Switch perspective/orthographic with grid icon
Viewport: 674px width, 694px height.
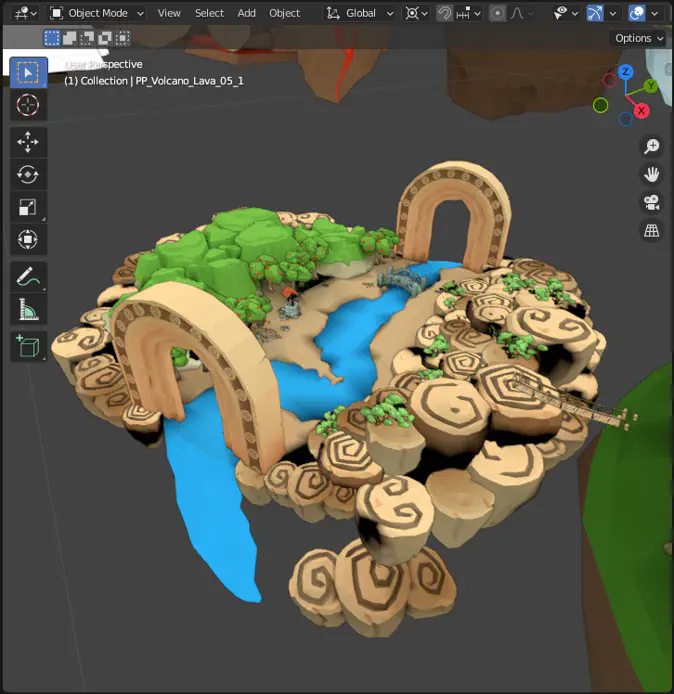click(651, 231)
